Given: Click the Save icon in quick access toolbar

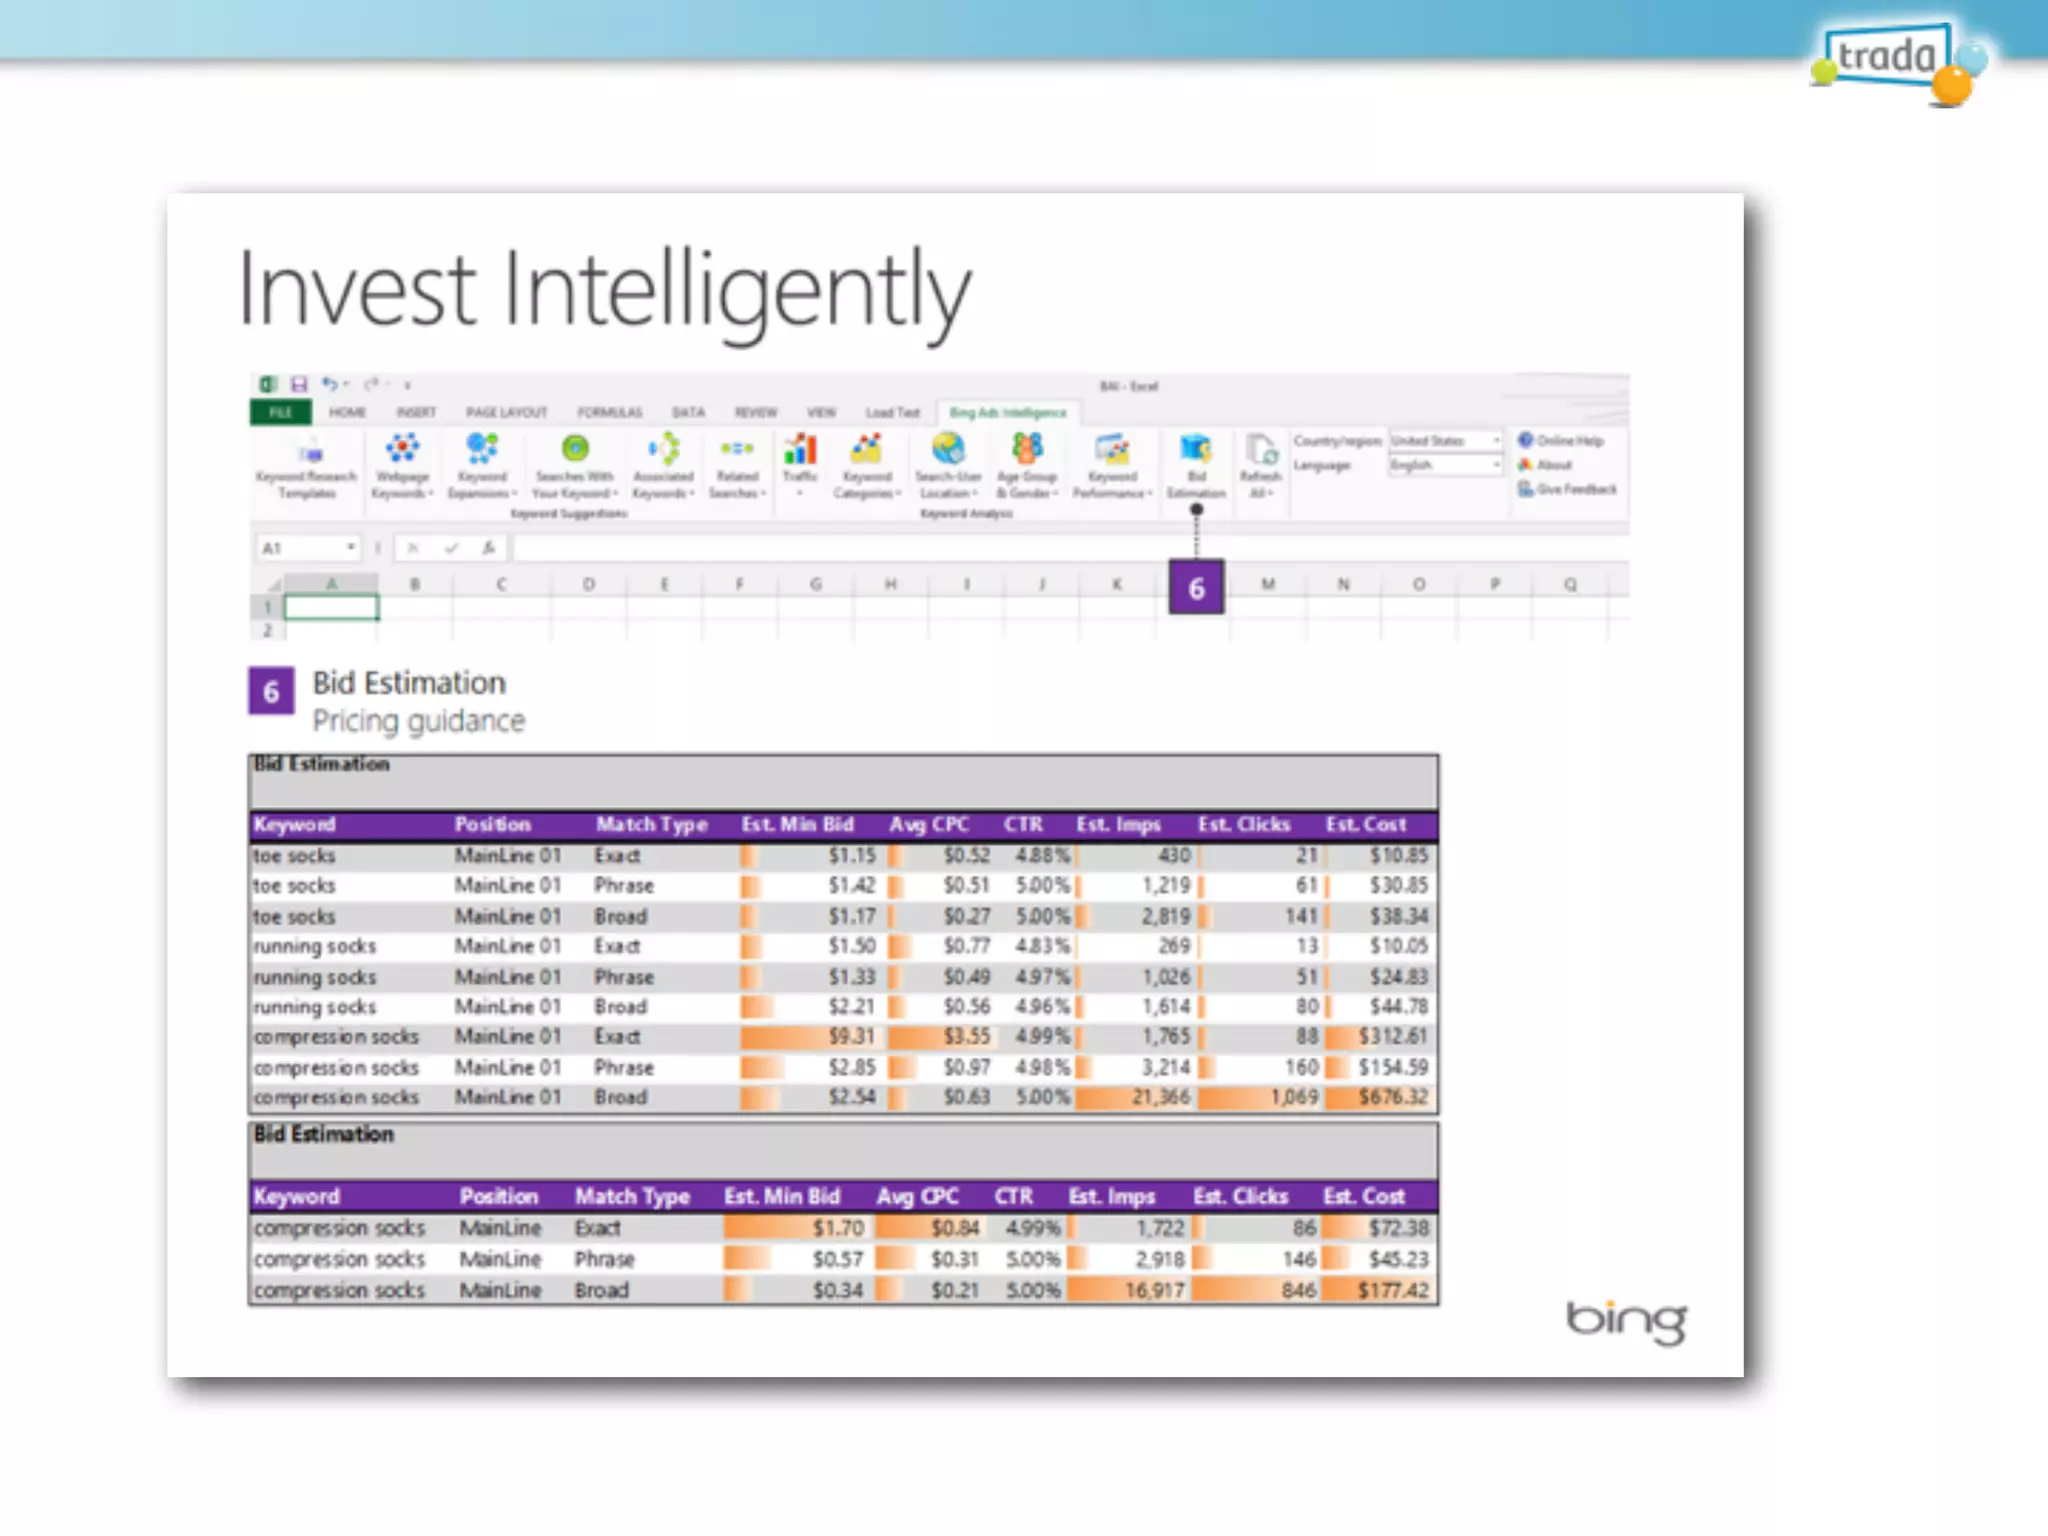Looking at the screenshot, I should (298, 384).
